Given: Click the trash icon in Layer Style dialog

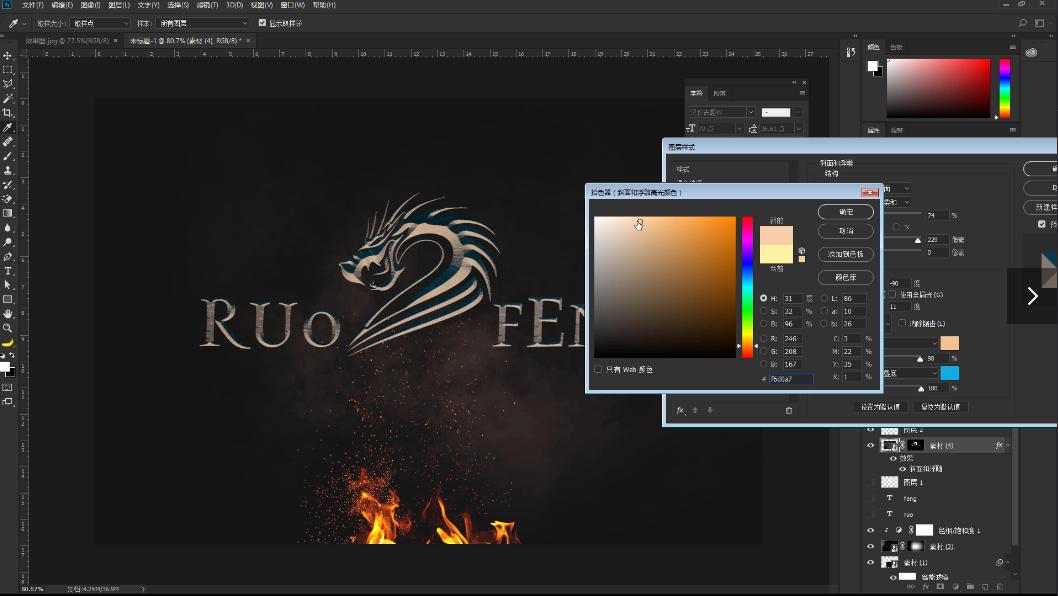Looking at the screenshot, I should coord(788,410).
